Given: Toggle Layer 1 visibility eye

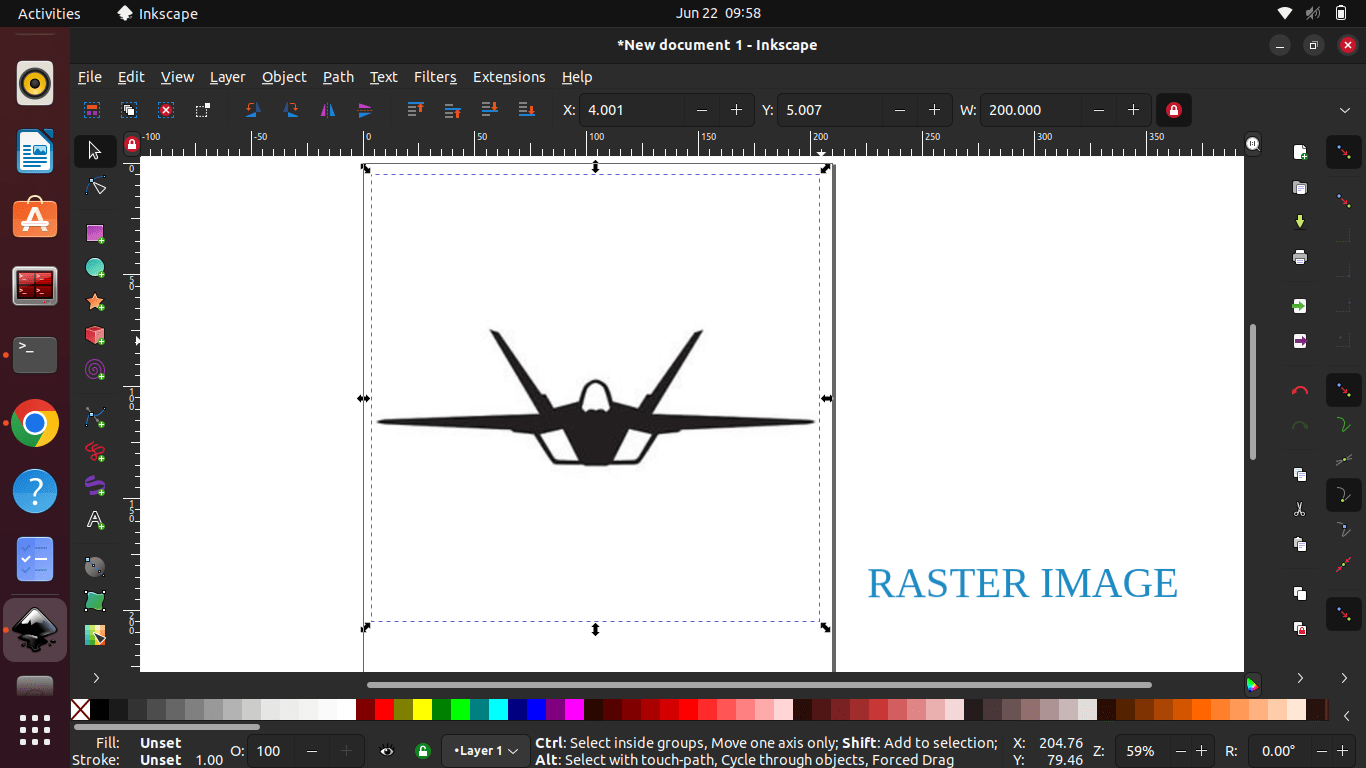Looking at the screenshot, I should (387, 751).
